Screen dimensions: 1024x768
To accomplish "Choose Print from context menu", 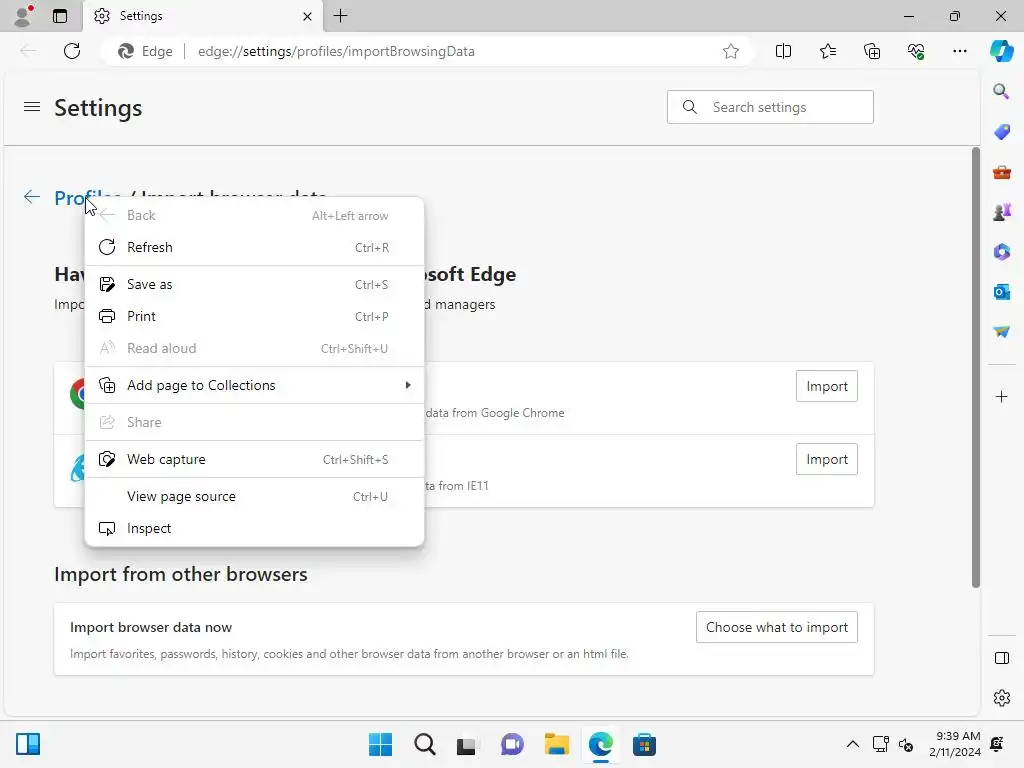I will pyautogui.click(x=255, y=317).
